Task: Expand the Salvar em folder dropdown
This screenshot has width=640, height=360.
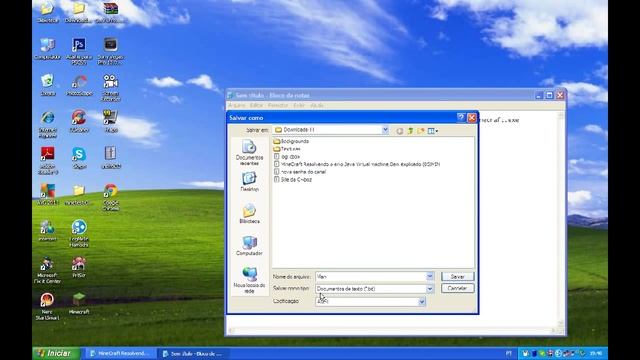Action: 385,130
